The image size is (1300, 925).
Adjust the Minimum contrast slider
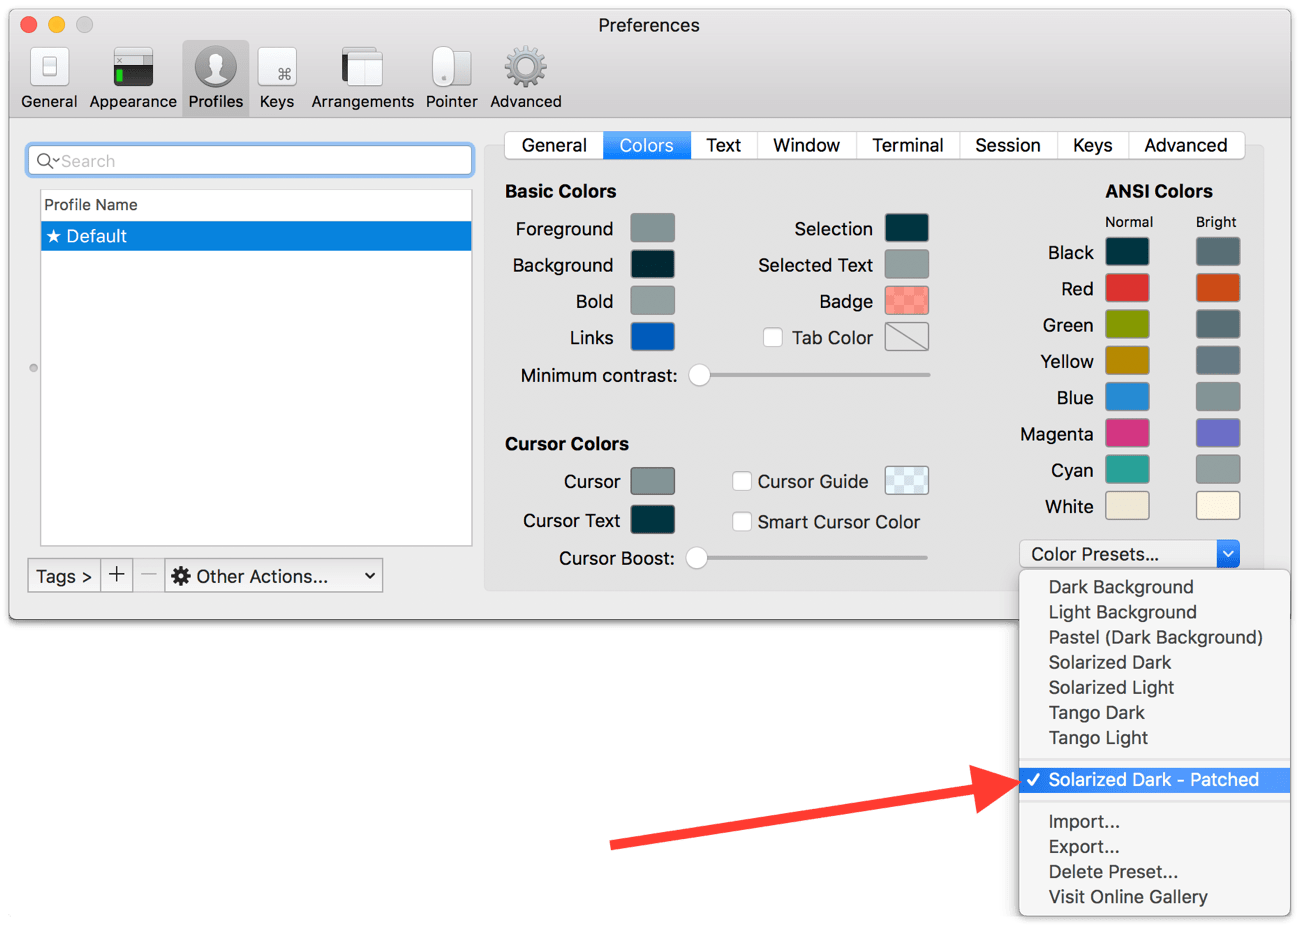pos(699,375)
